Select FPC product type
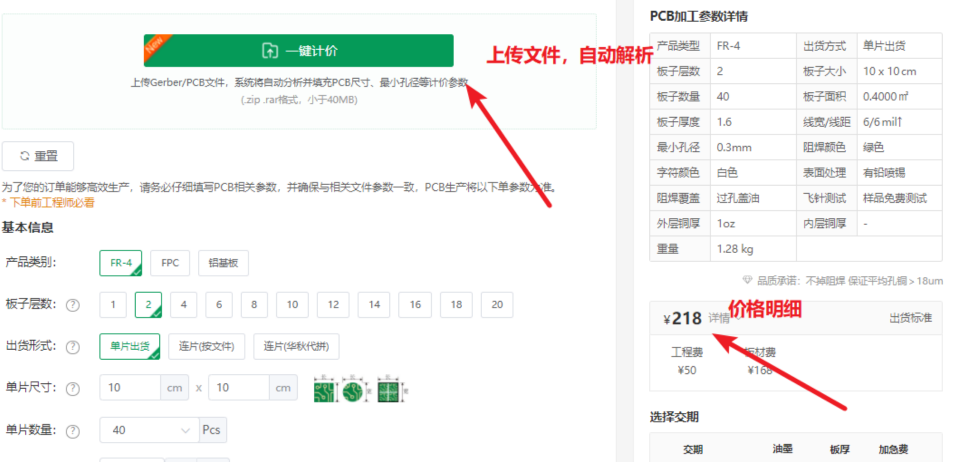The width and height of the screenshot is (953, 462). [170, 263]
